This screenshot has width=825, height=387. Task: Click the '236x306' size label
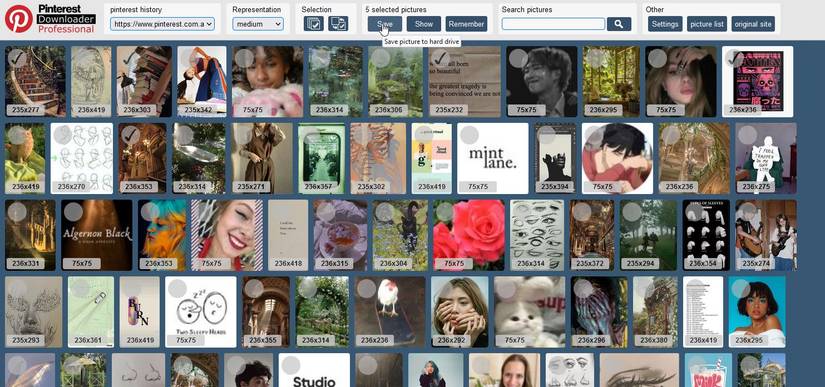pos(388,110)
